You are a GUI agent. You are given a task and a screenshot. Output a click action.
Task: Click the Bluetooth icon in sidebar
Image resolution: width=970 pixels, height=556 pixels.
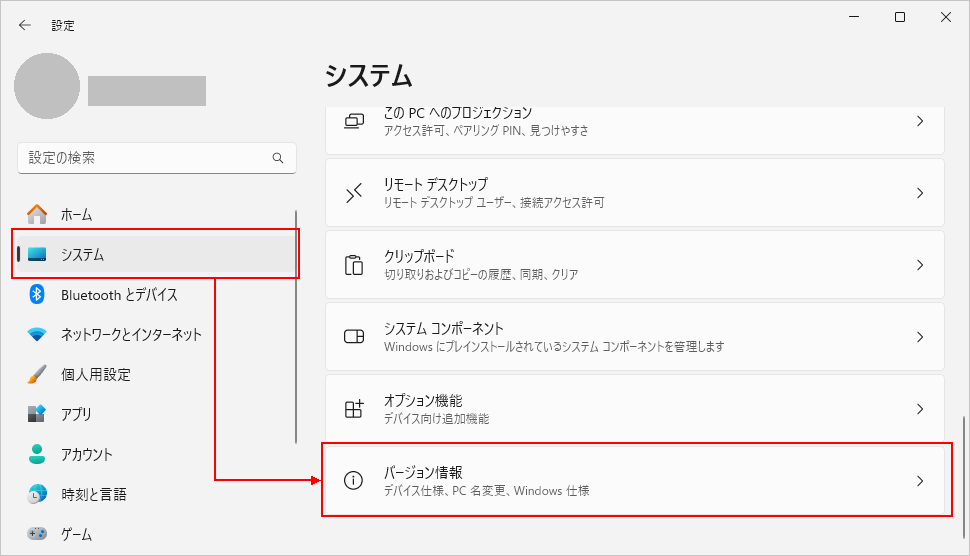pyautogui.click(x=37, y=294)
